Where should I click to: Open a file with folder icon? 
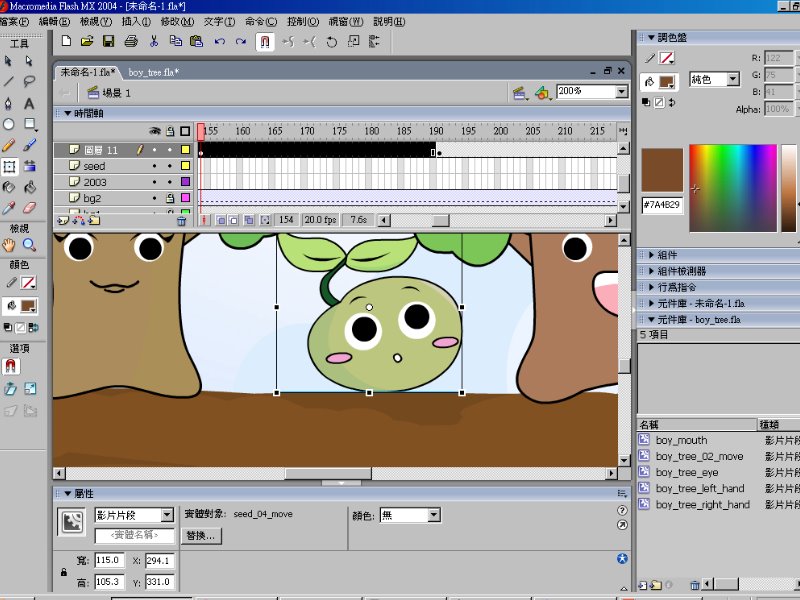coord(87,41)
